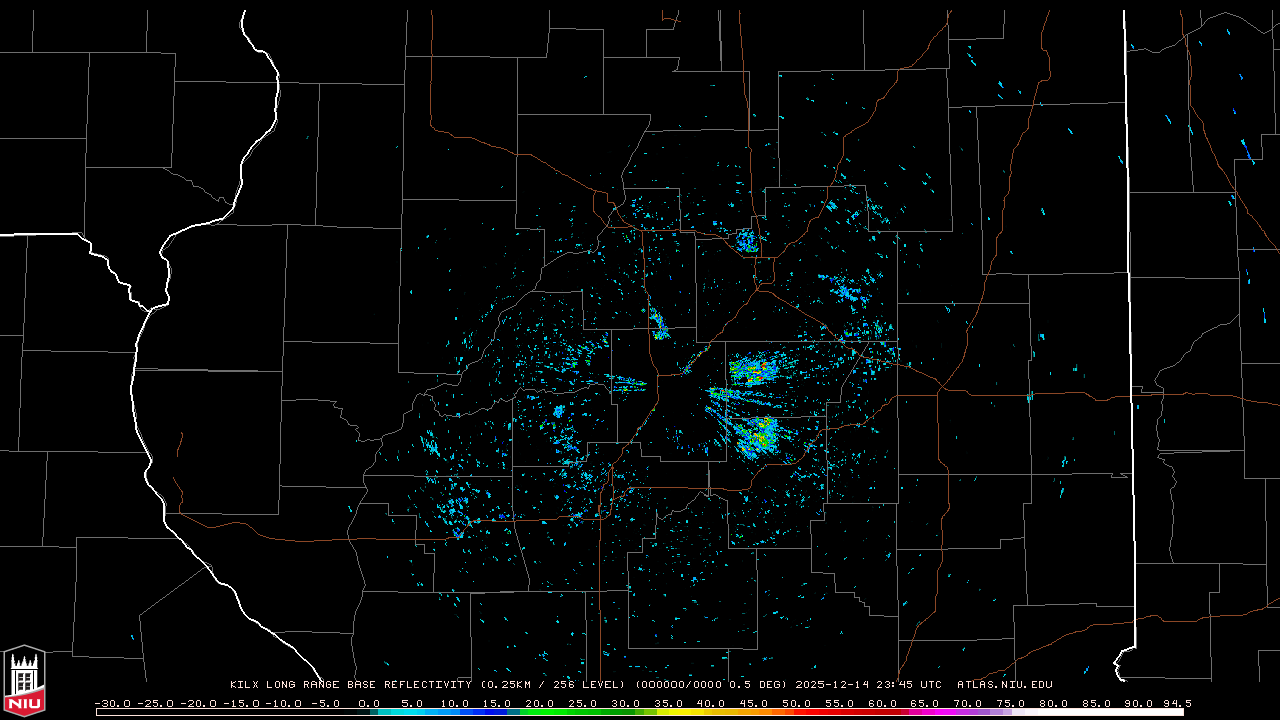Click the 55.0 label on reflectivity scale
The width and height of the screenshot is (1280, 720).
click(x=839, y=703)
